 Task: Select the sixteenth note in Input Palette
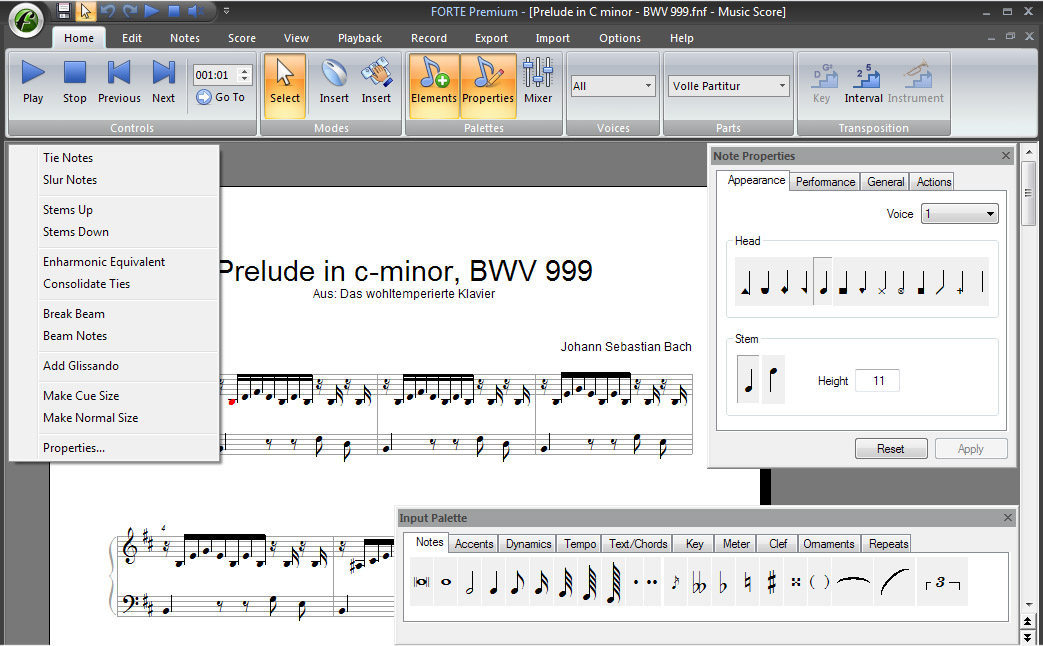(x=541, y=582)
